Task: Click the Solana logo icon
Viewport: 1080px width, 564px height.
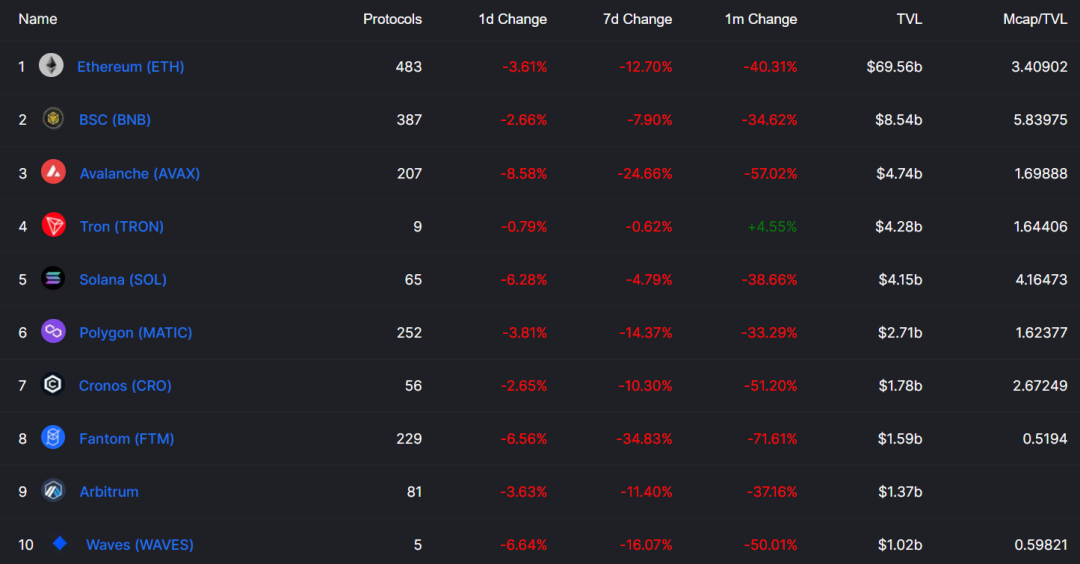Action: tap(53, 278)
